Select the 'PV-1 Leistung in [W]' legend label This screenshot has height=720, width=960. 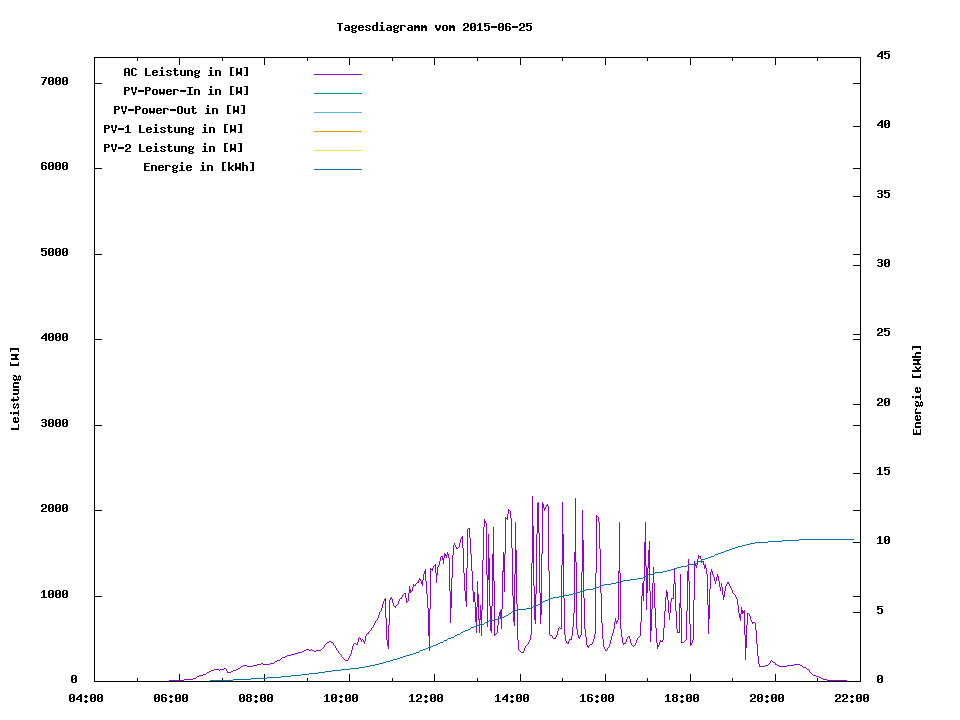coord(173,129)
